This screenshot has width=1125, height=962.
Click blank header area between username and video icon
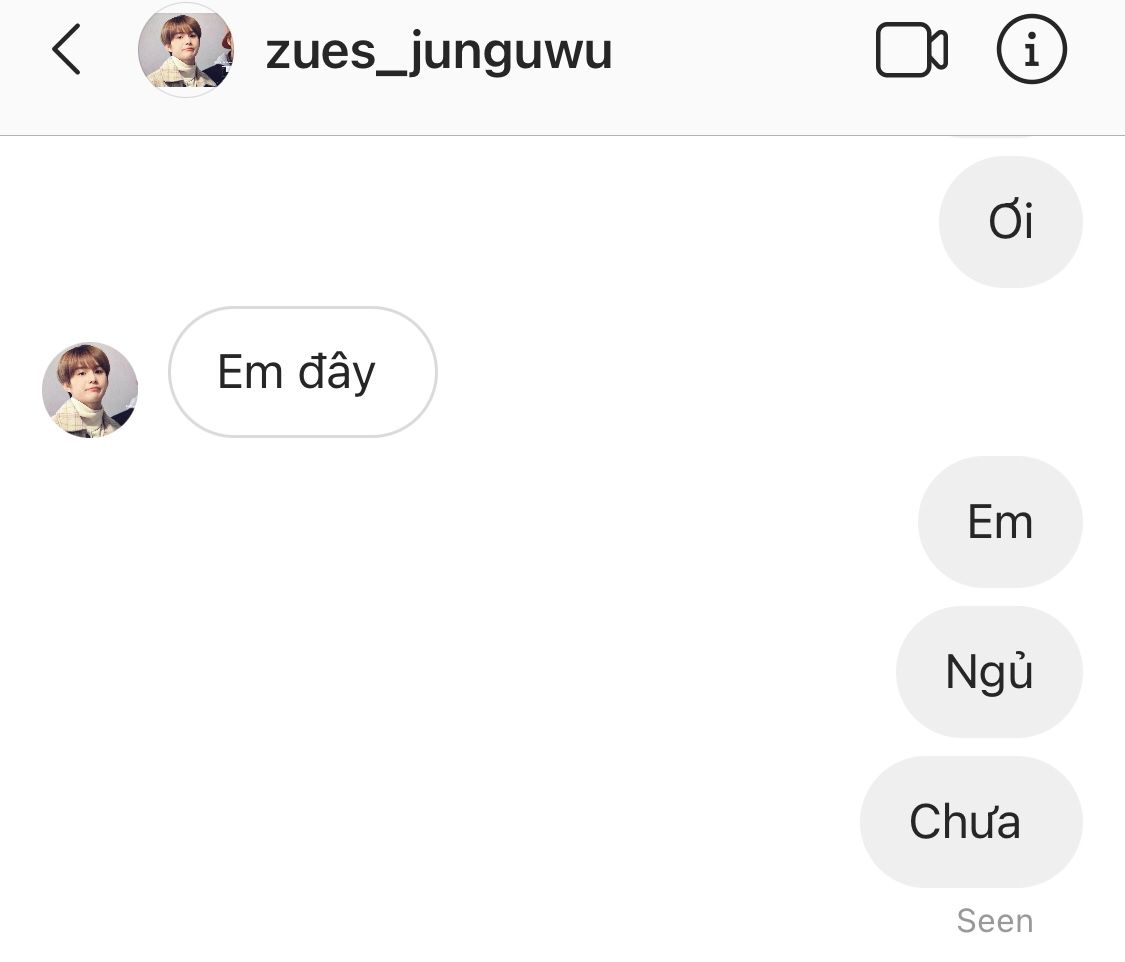coord(740,50)
